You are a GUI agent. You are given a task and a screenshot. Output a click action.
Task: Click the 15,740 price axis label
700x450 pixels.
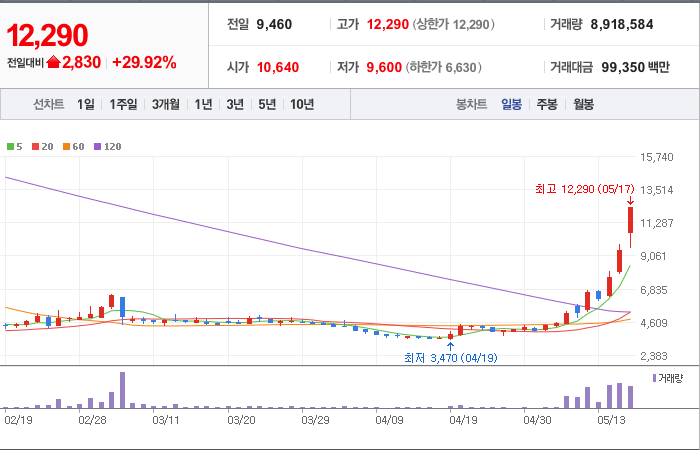pyautogui.click(x=657, y=157)
